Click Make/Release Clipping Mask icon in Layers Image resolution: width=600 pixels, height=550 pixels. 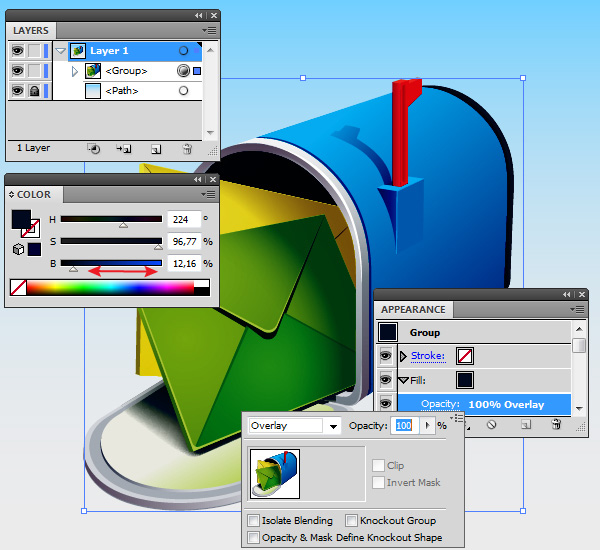[x=93, y=148]
